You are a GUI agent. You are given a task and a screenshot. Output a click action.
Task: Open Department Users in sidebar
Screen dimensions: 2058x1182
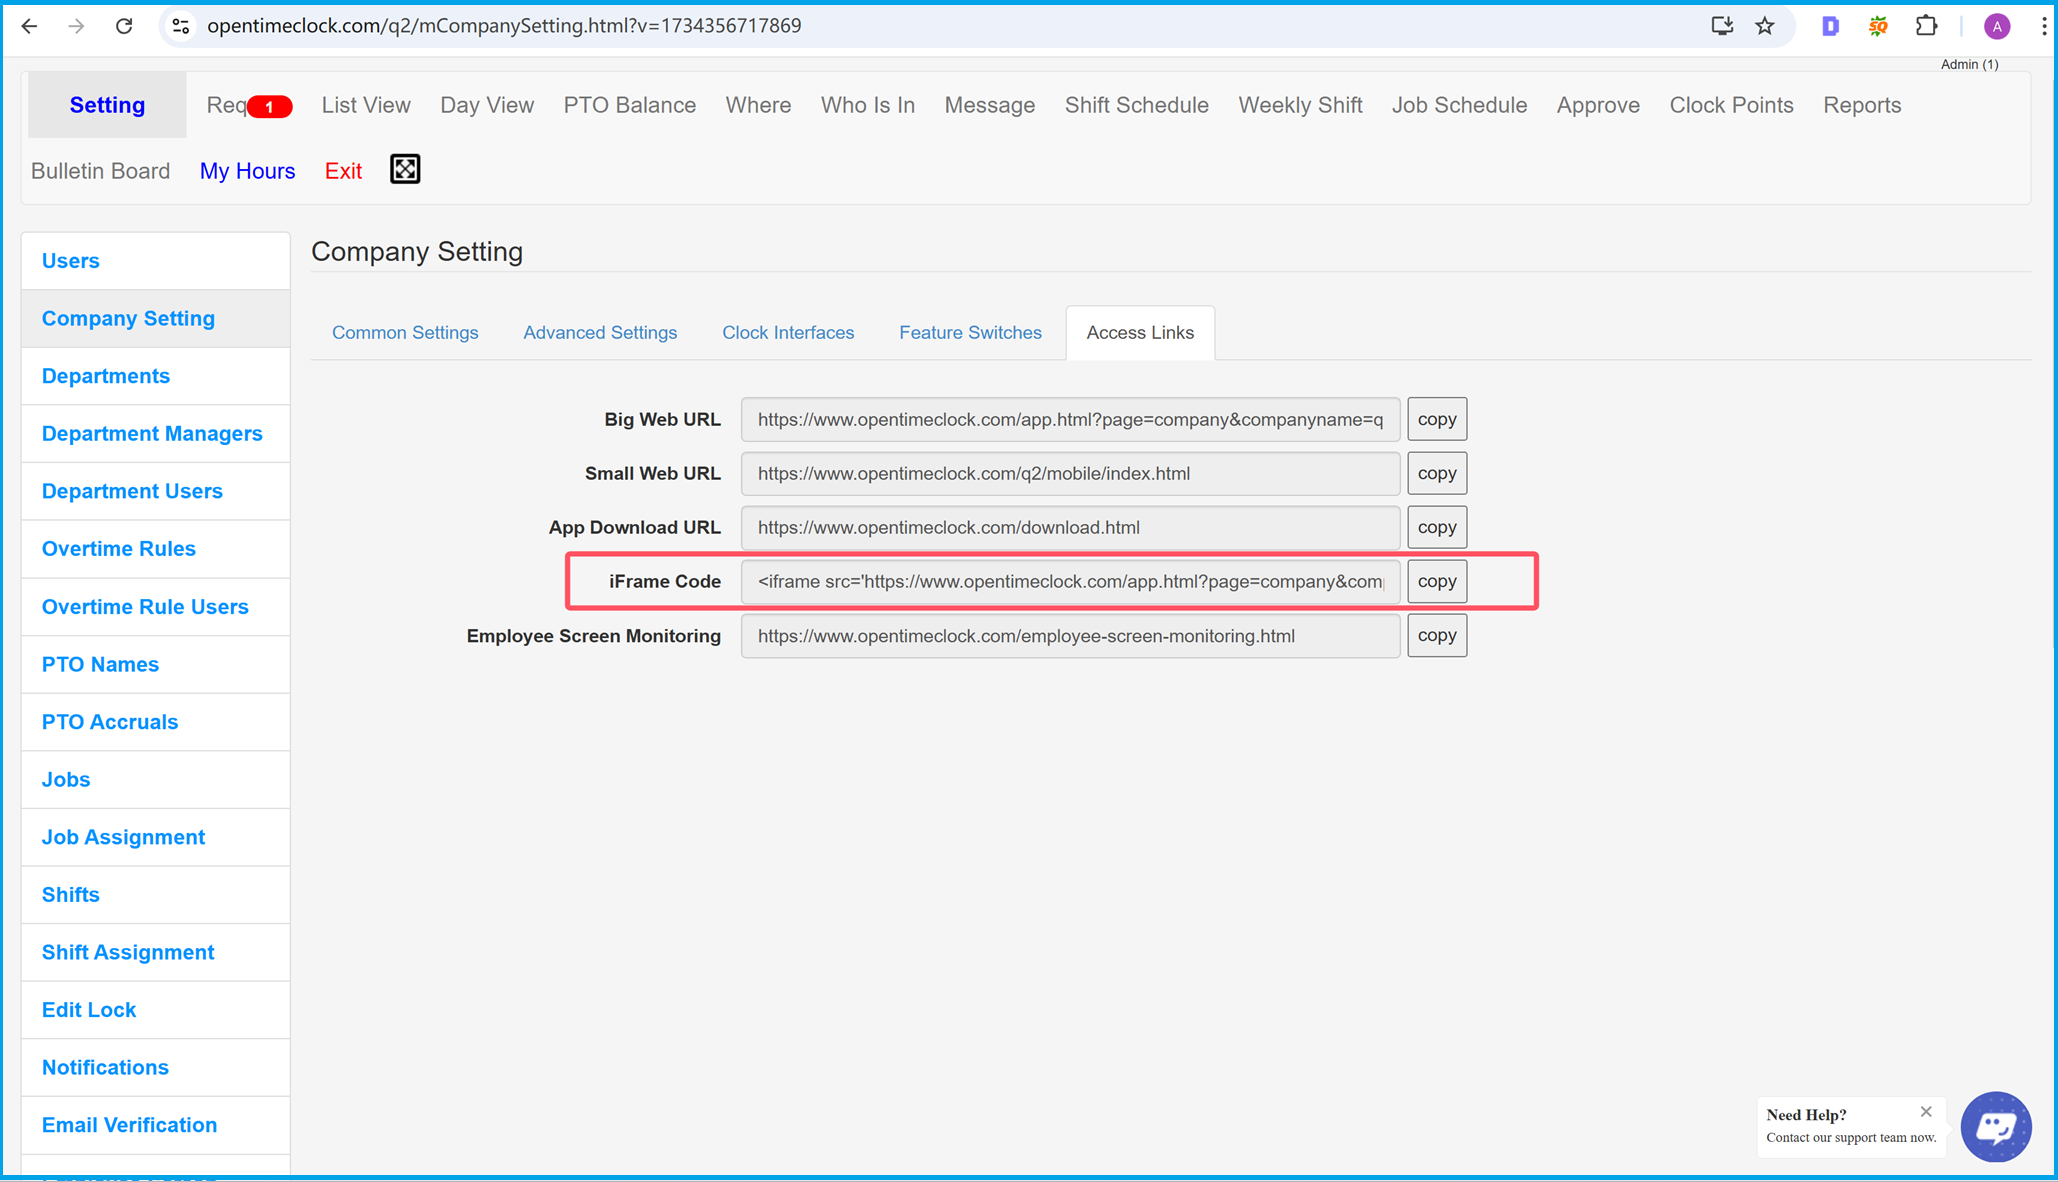coord(156,491)
